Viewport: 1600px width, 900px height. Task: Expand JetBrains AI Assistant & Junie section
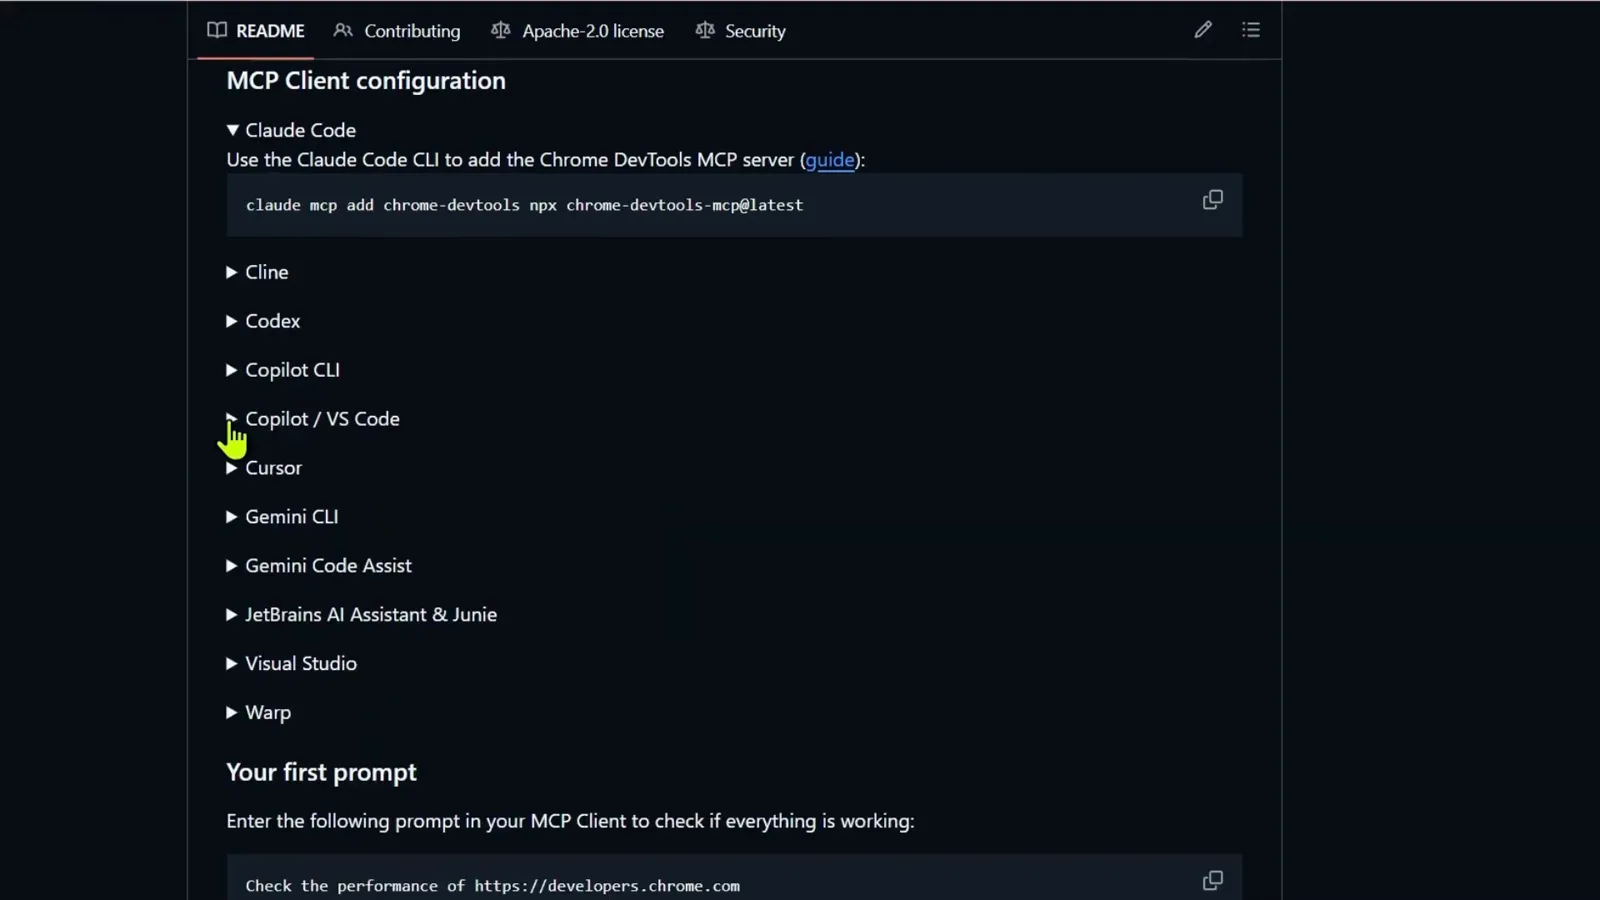pyautogui.click(x=362, y=615)
